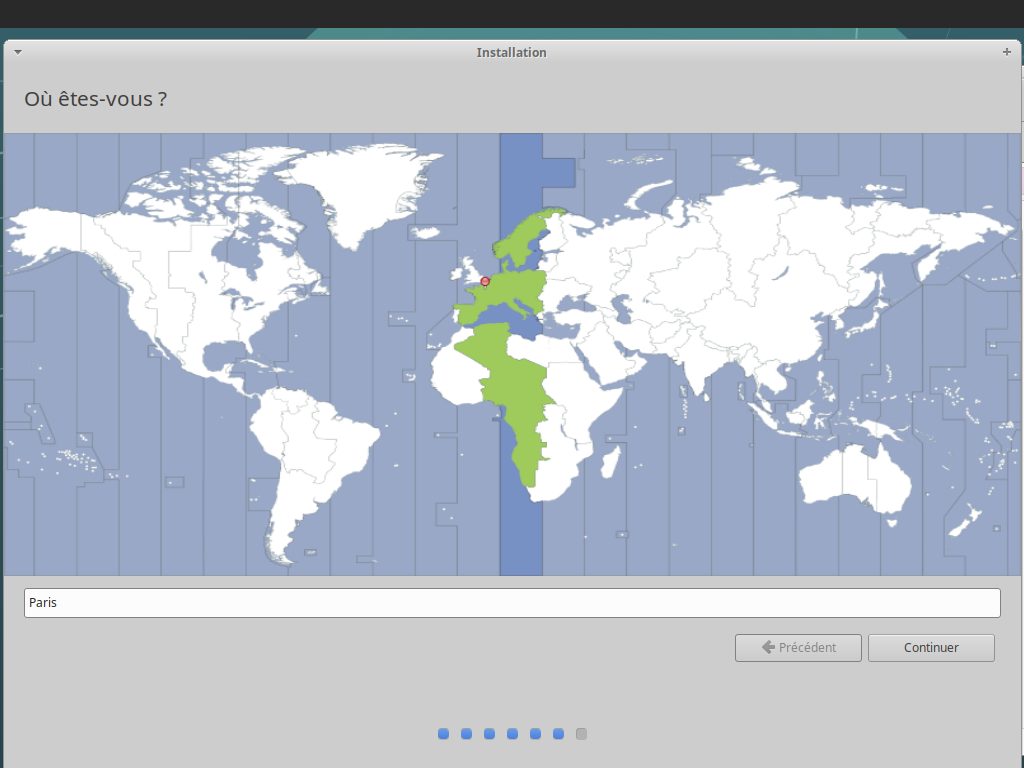
Task: Click the last gray progress dot
Action: point(581,734)
